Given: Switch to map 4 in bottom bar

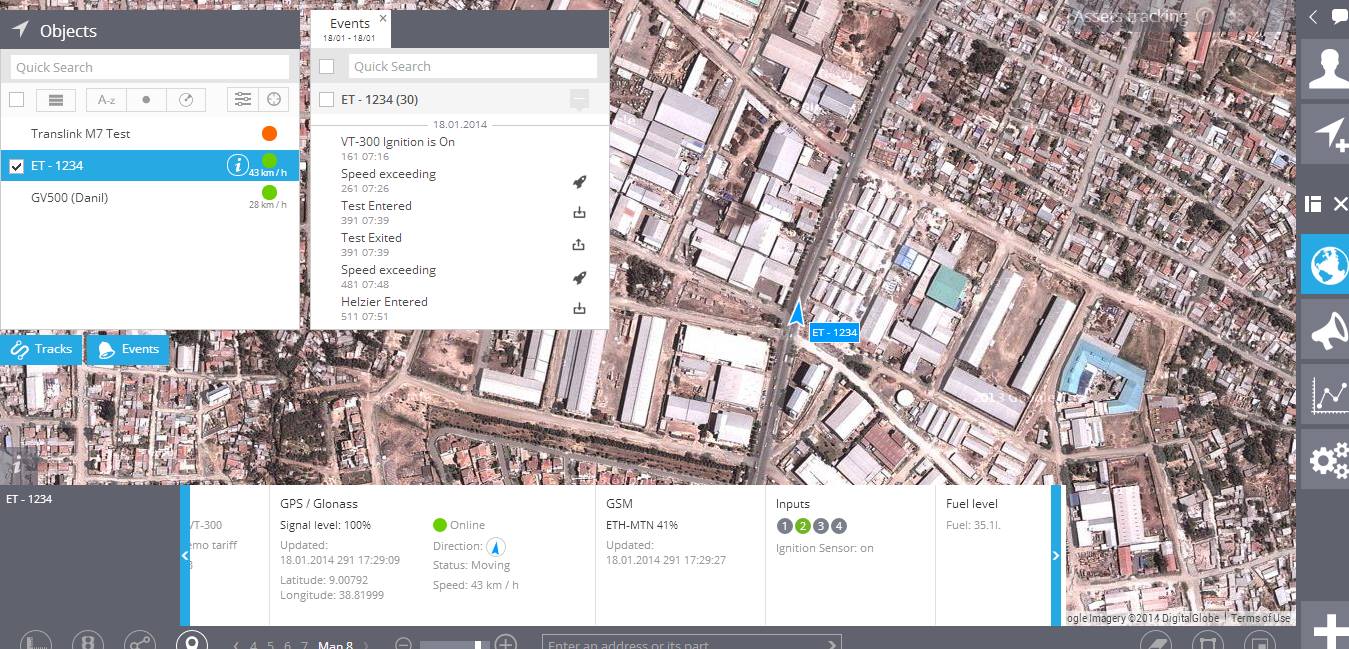Looking at the screenshot, I should (x=254, y=645).
